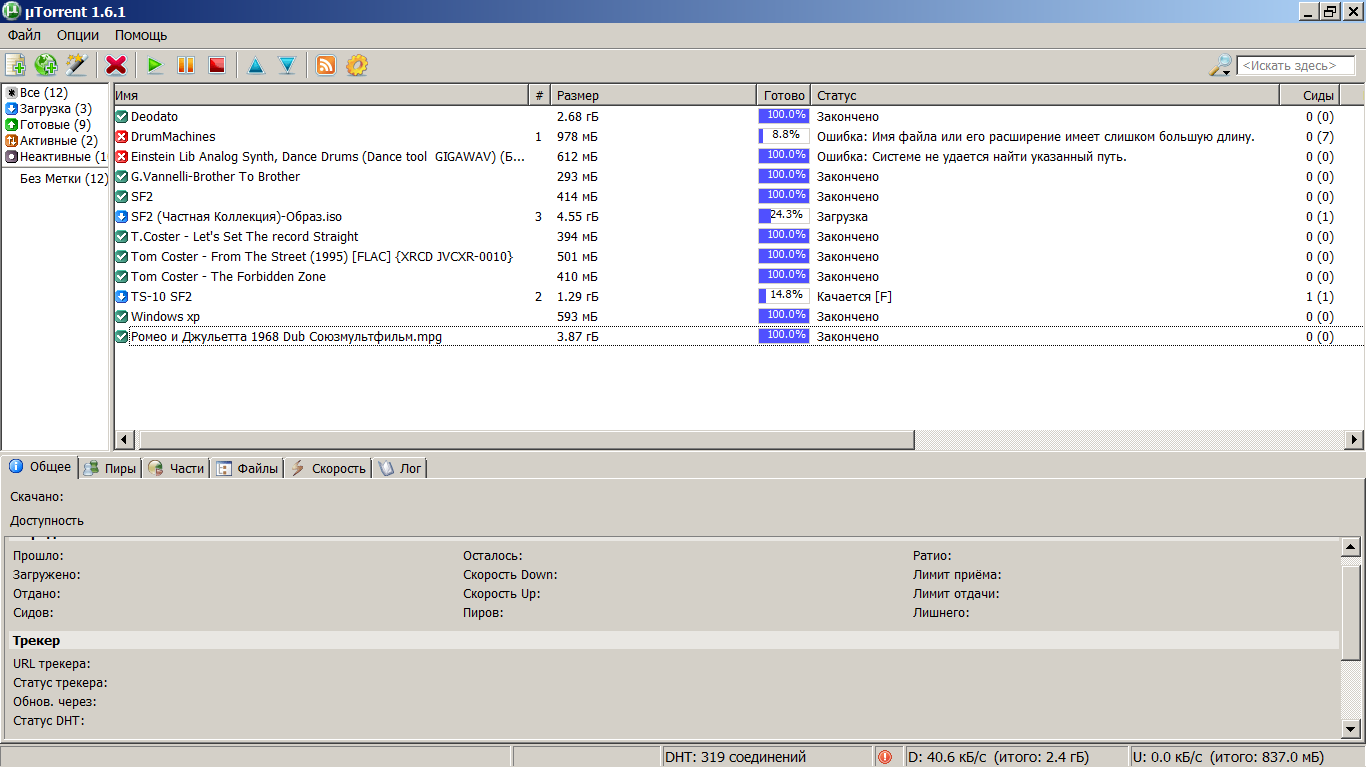Click the µTorrent logo in the title bar
This screenshot has width=1366, height=768.
pos(11,11)
